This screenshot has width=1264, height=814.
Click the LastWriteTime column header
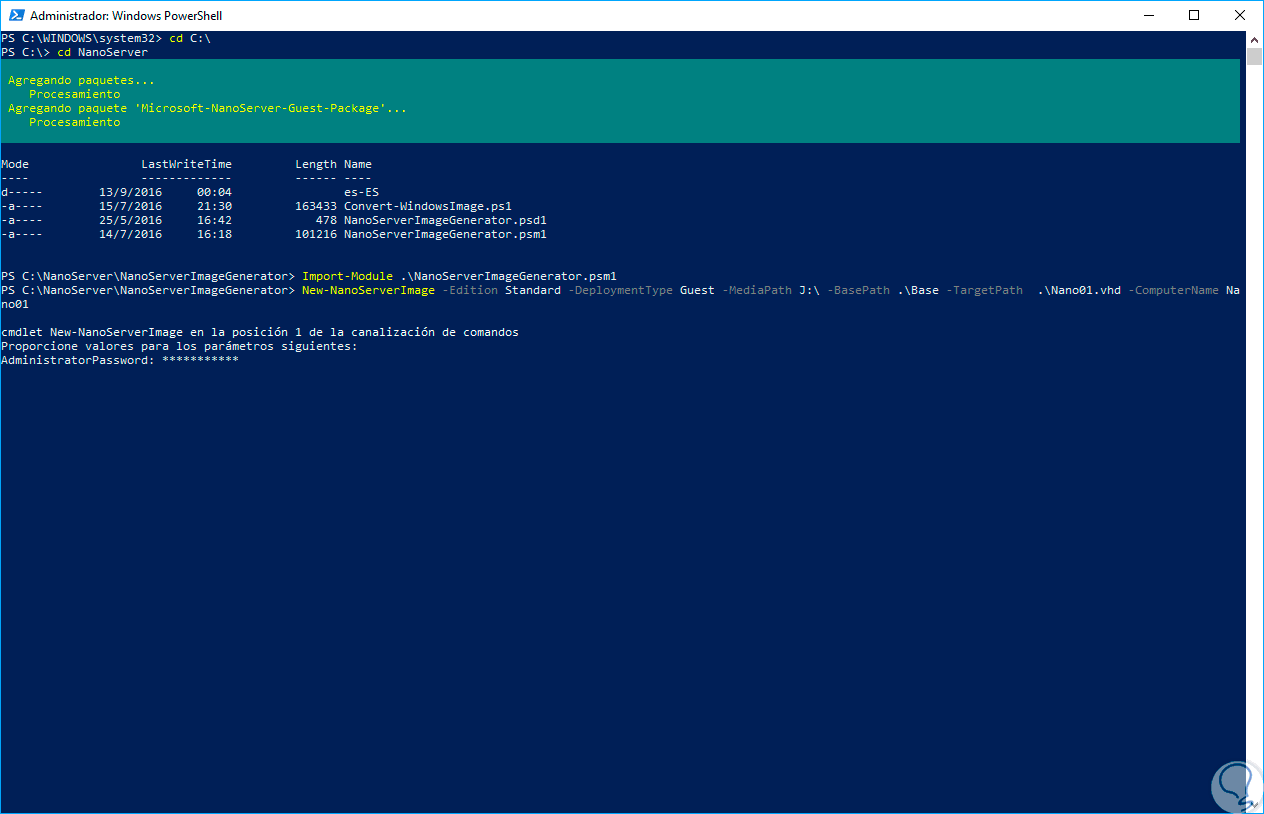click(186, 164)
